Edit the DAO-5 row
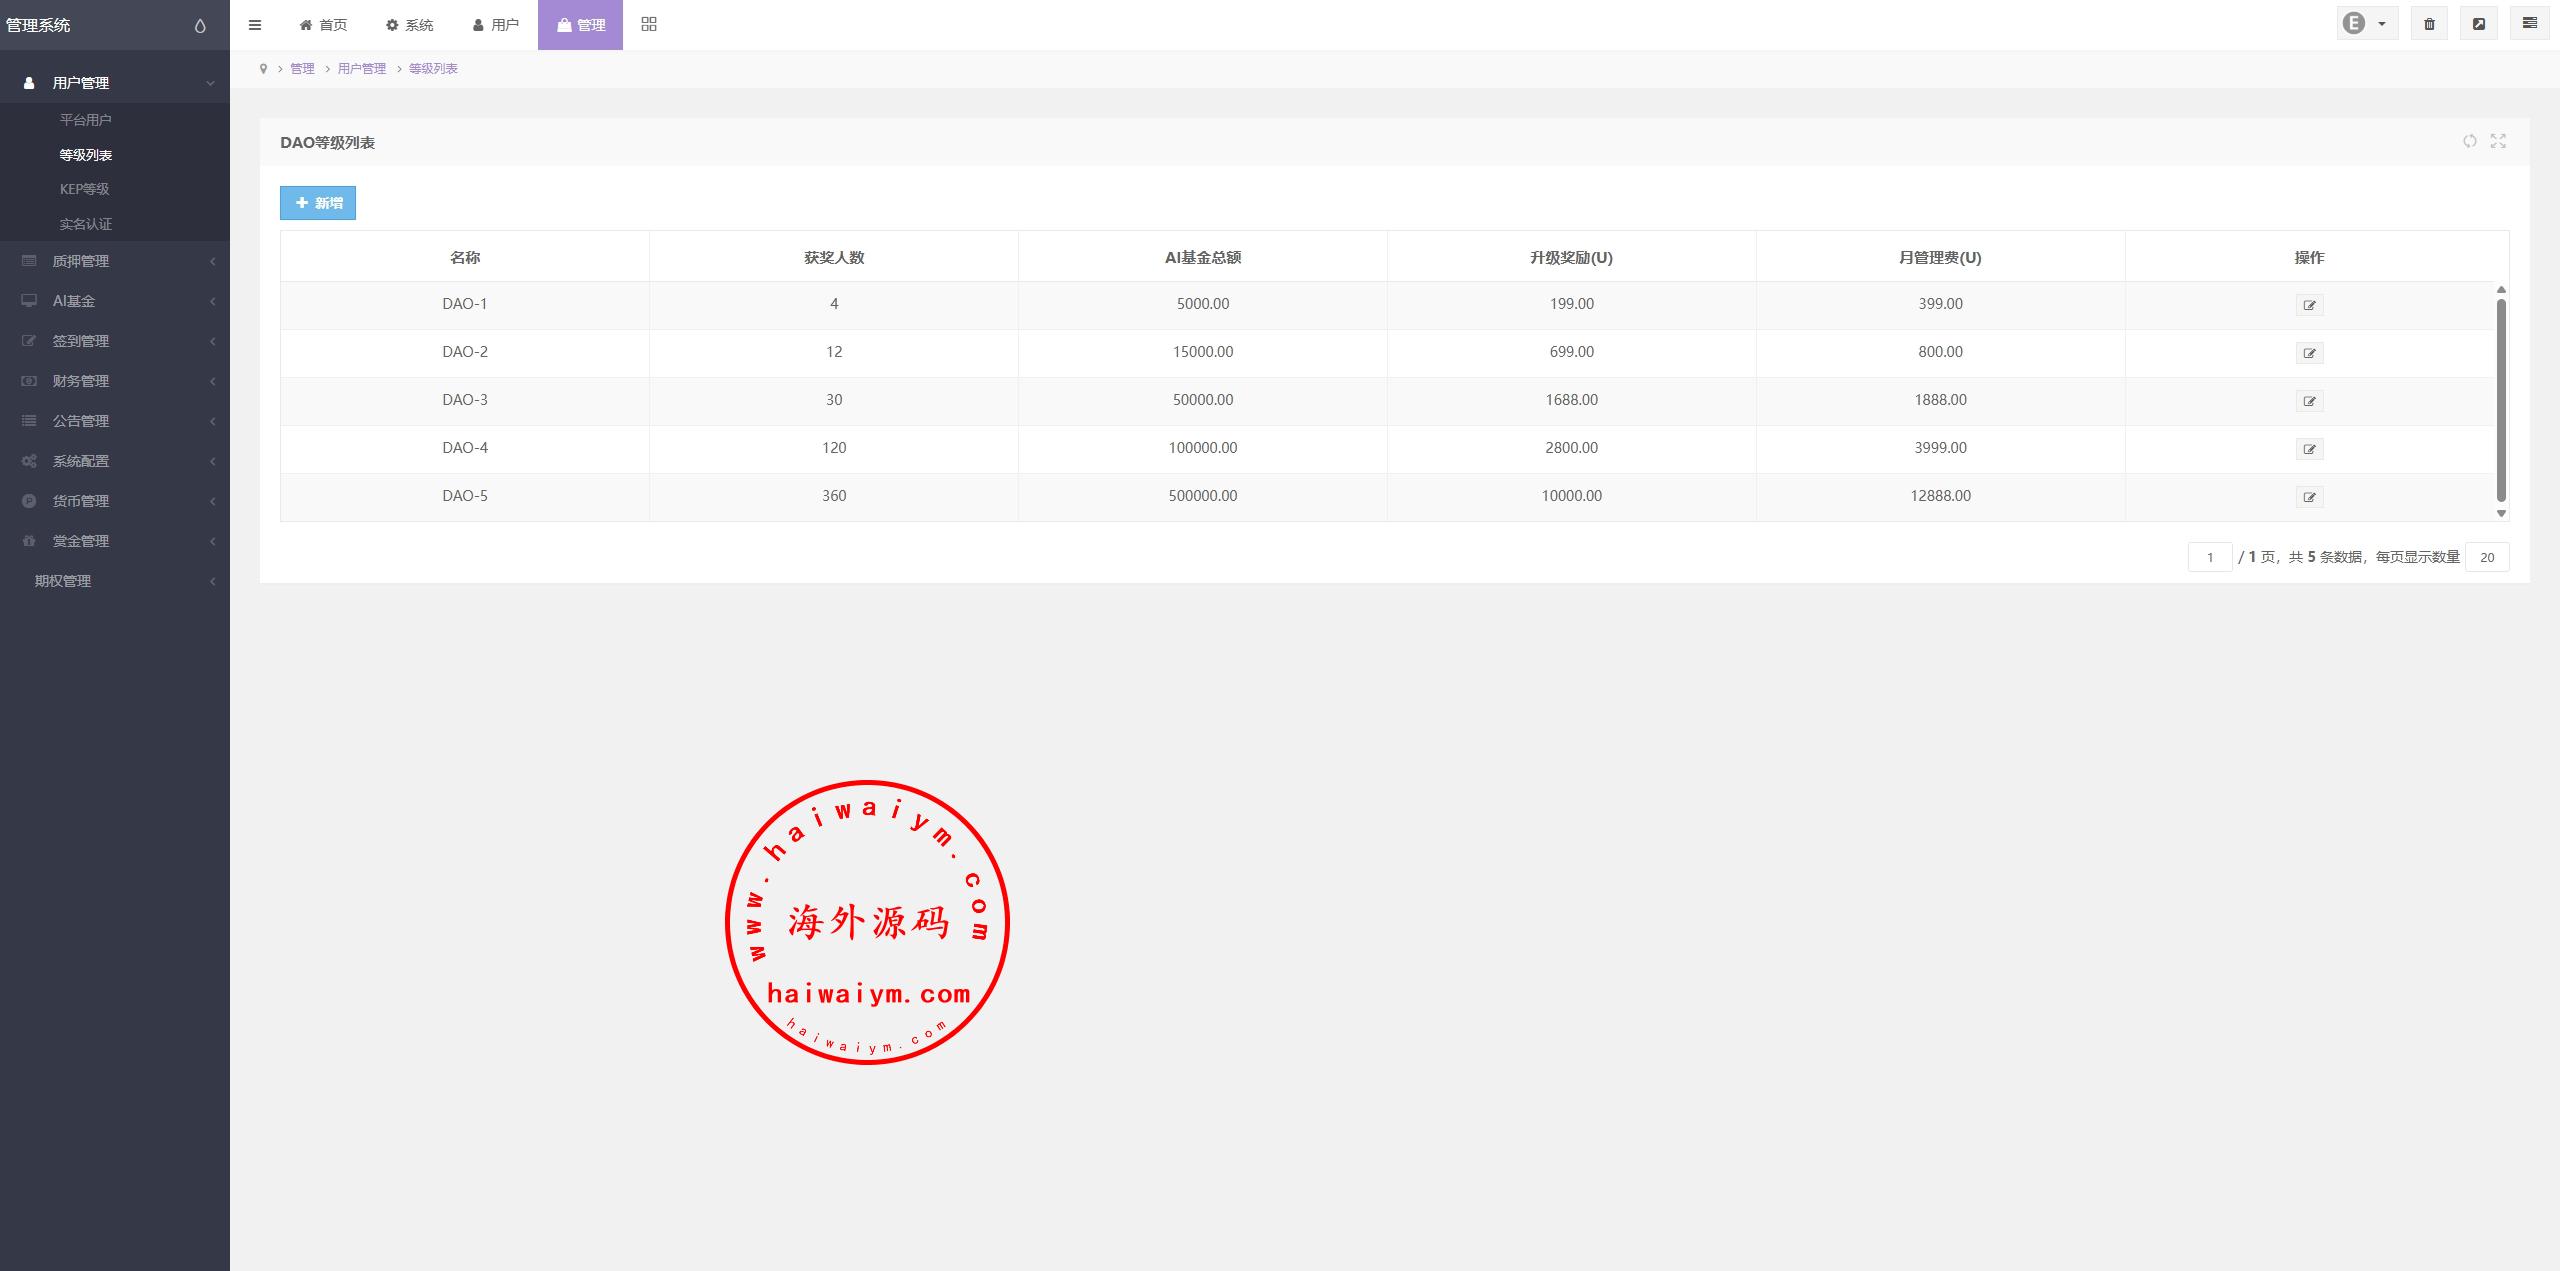This screenshot has height=1271, width=2560. pyautogui.click(x=2309, y=497)
